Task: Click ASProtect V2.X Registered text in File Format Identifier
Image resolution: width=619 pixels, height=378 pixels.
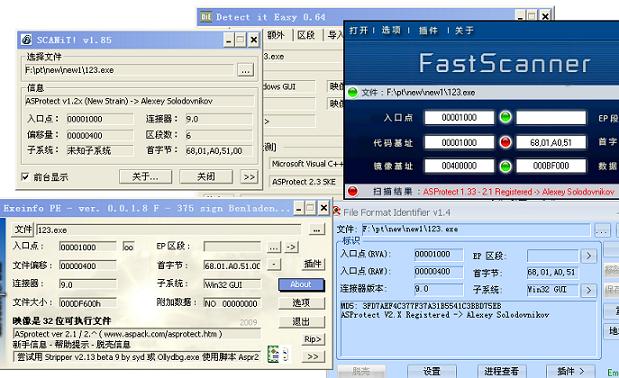Action: (x=445, y=315)
